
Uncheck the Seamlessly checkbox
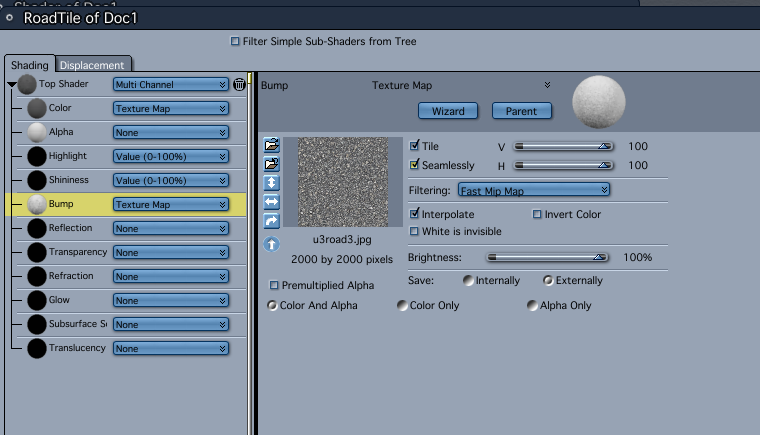pyautogui.click(x=414, y=164)
